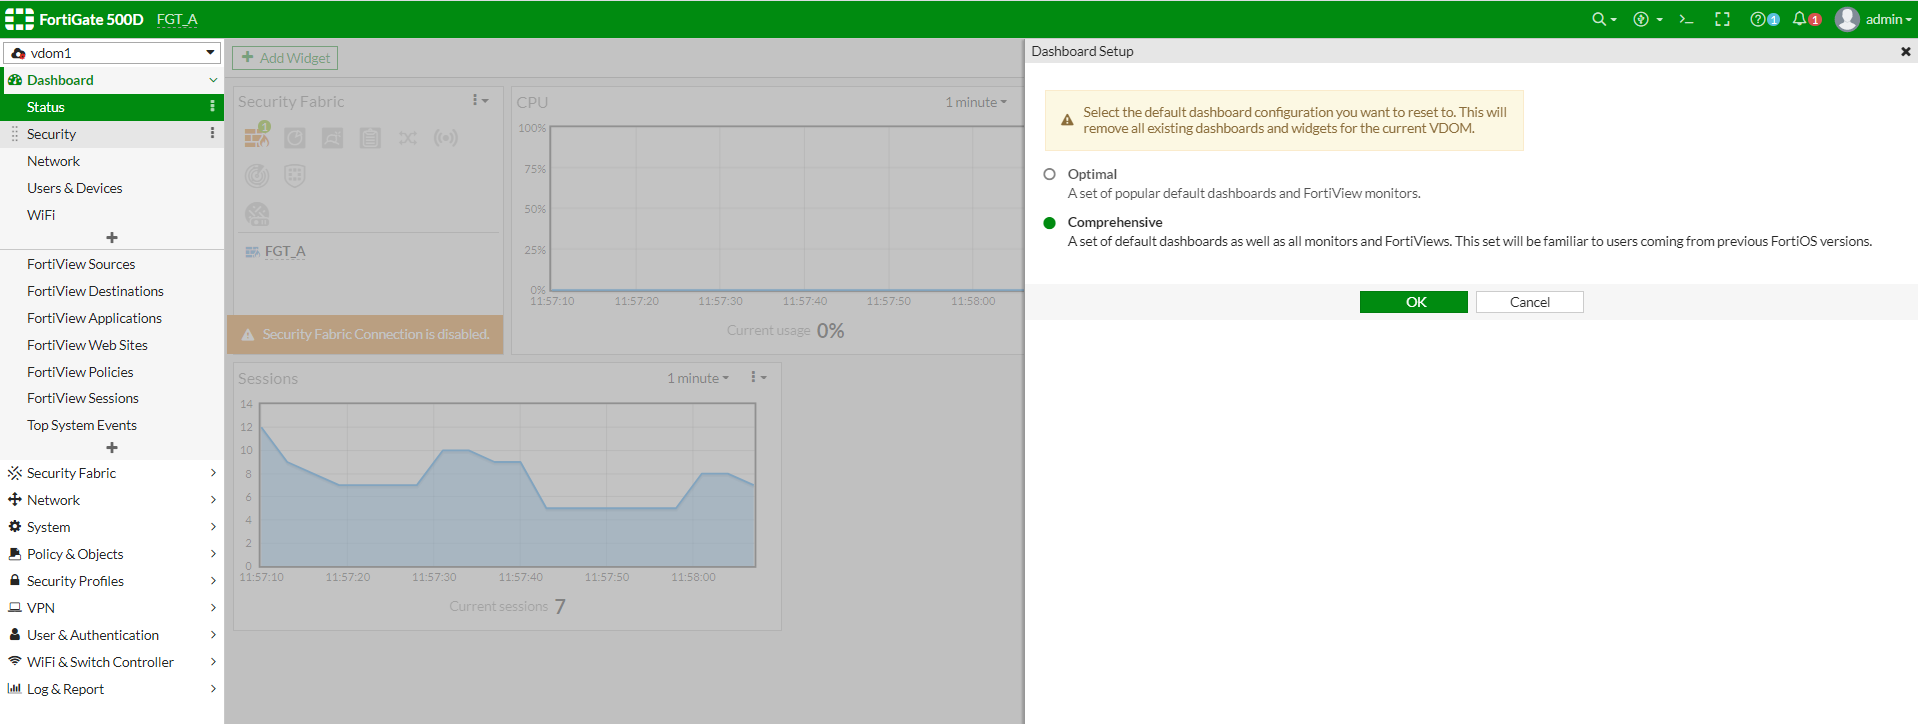Click the Status dashboard options dots
Viewport: 1918px width, 724px height.
coord(212,107)
